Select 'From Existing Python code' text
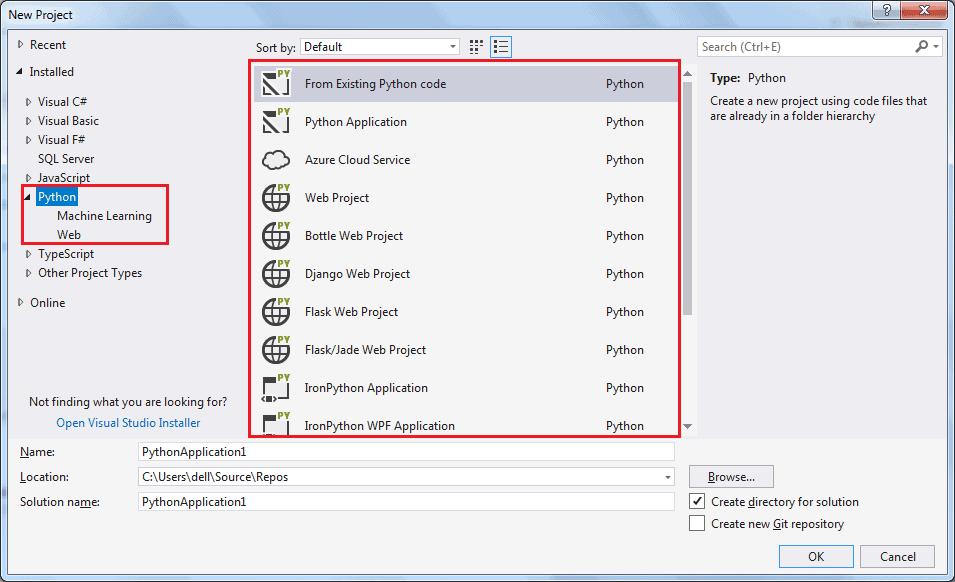 click(375, 83)
